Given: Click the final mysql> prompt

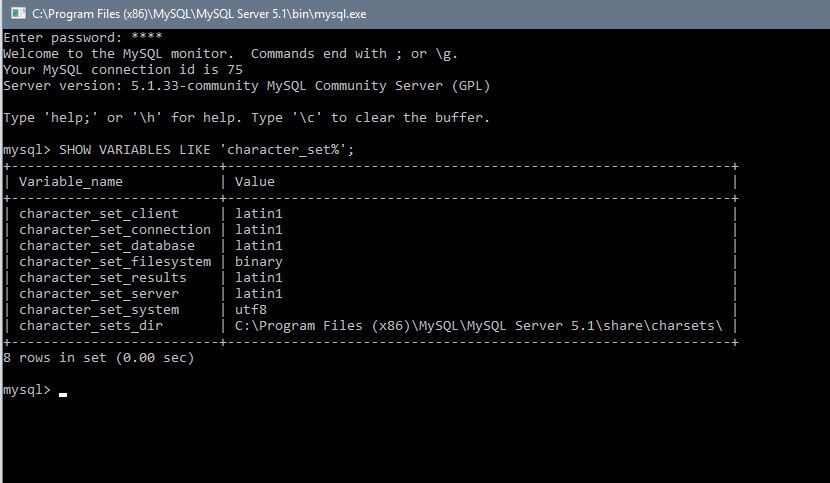Looking at the screenshot, I should click(x=27, y=390).
